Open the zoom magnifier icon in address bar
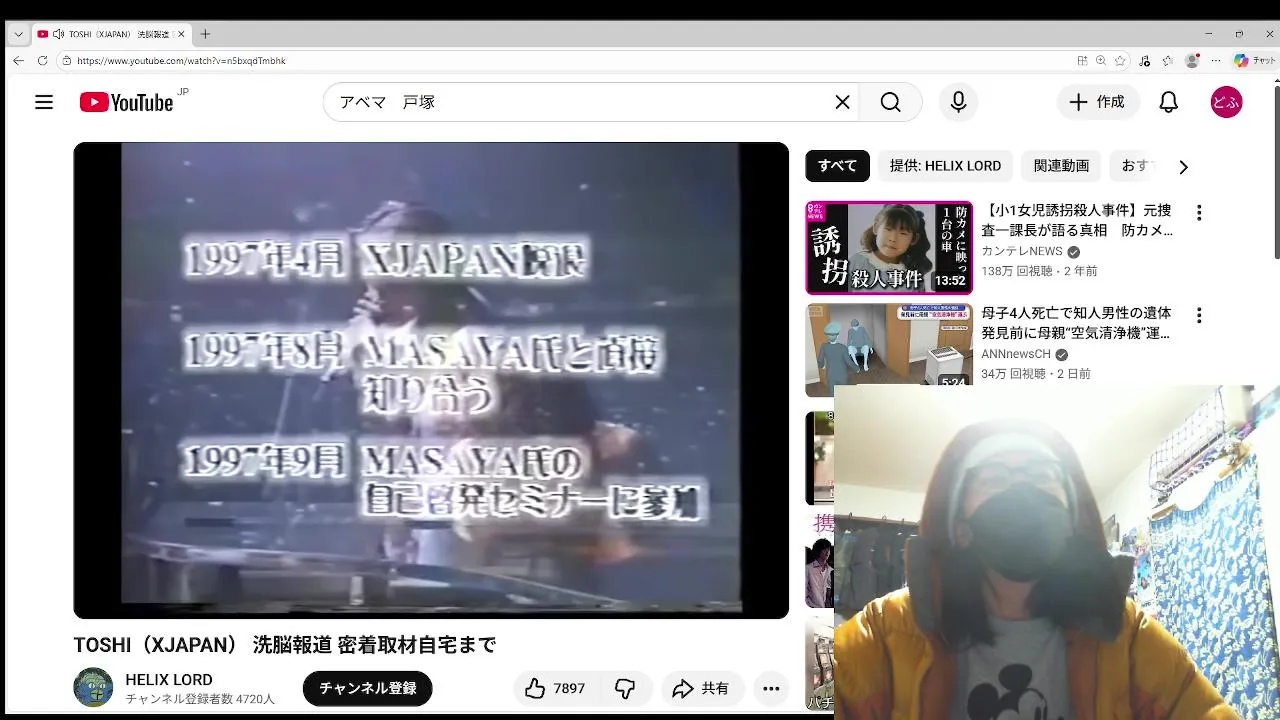 coord(1101,61)
